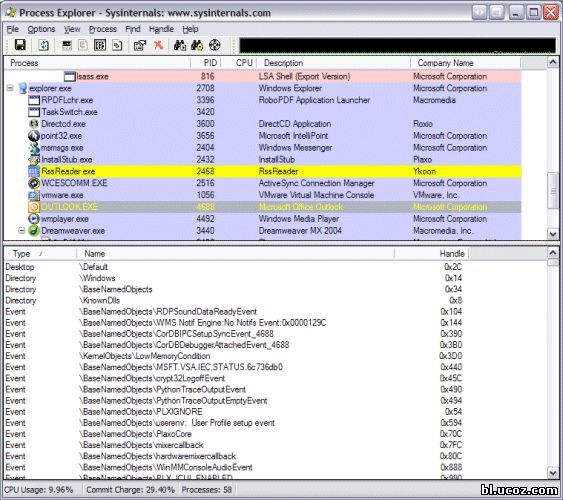Click the 'CPU Usage: 9.96%' status entry
Image resolution: width=563 pixels, height=500 pixels.
click(39, 490)
